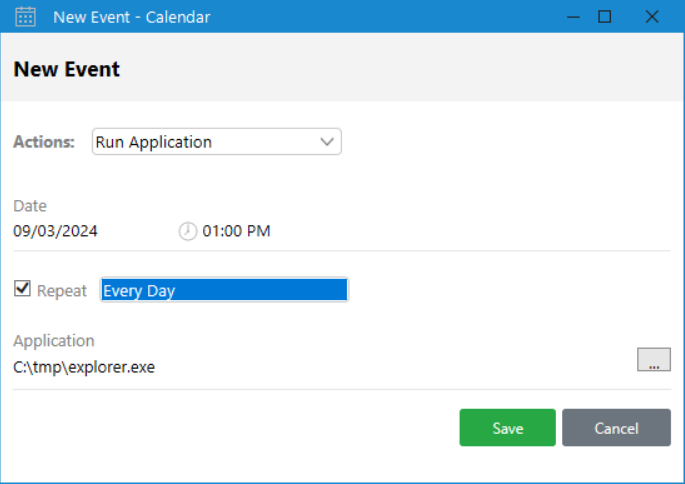Open the Every Day repeat selector
685x484 pixels.
(x=224, y=290)
